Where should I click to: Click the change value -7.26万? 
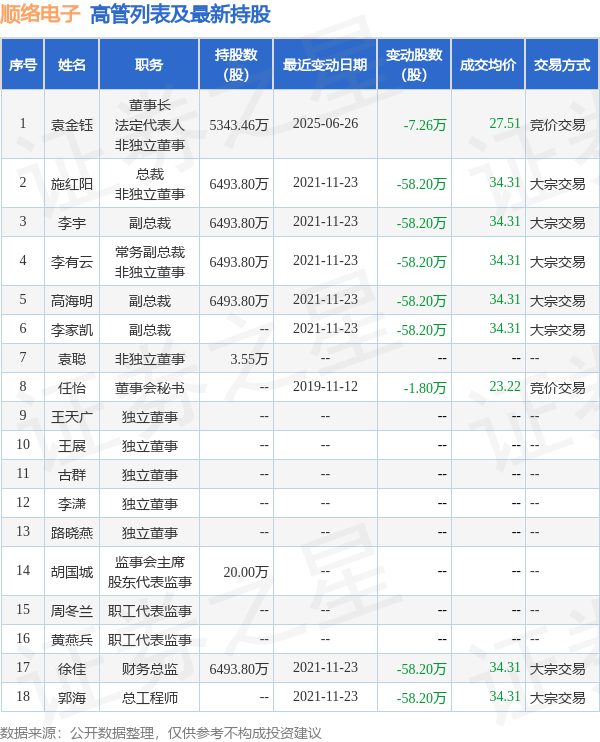(424, 125)
